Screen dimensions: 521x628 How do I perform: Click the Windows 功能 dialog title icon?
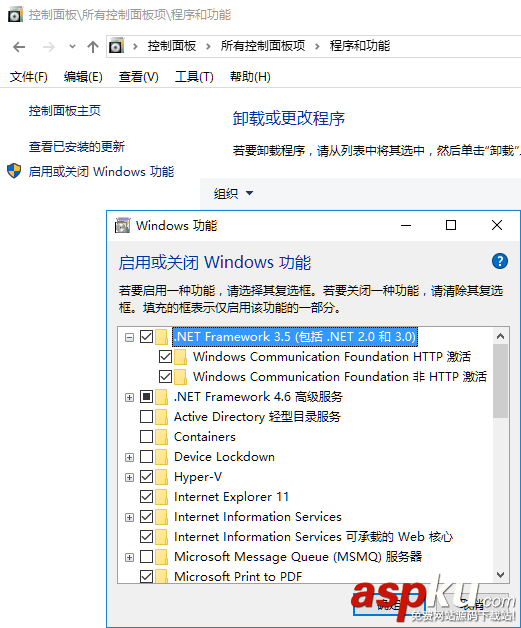click(x=123, y=225)
